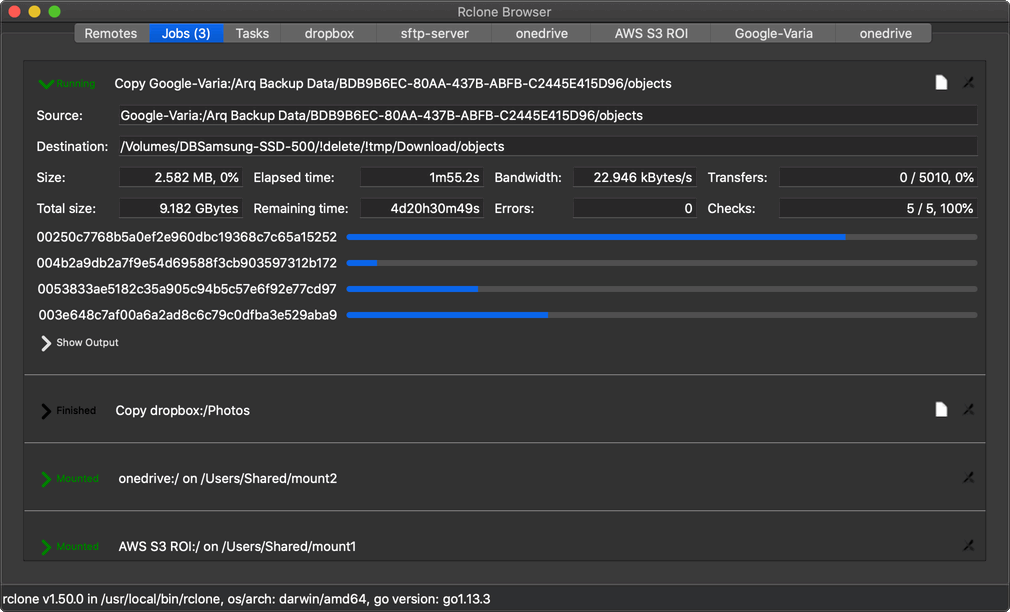The width and height of the screenshot is (1010, 612).
Task: Open the first onedrive tab next to sftp-server
Action: click(x=542, y=33)
